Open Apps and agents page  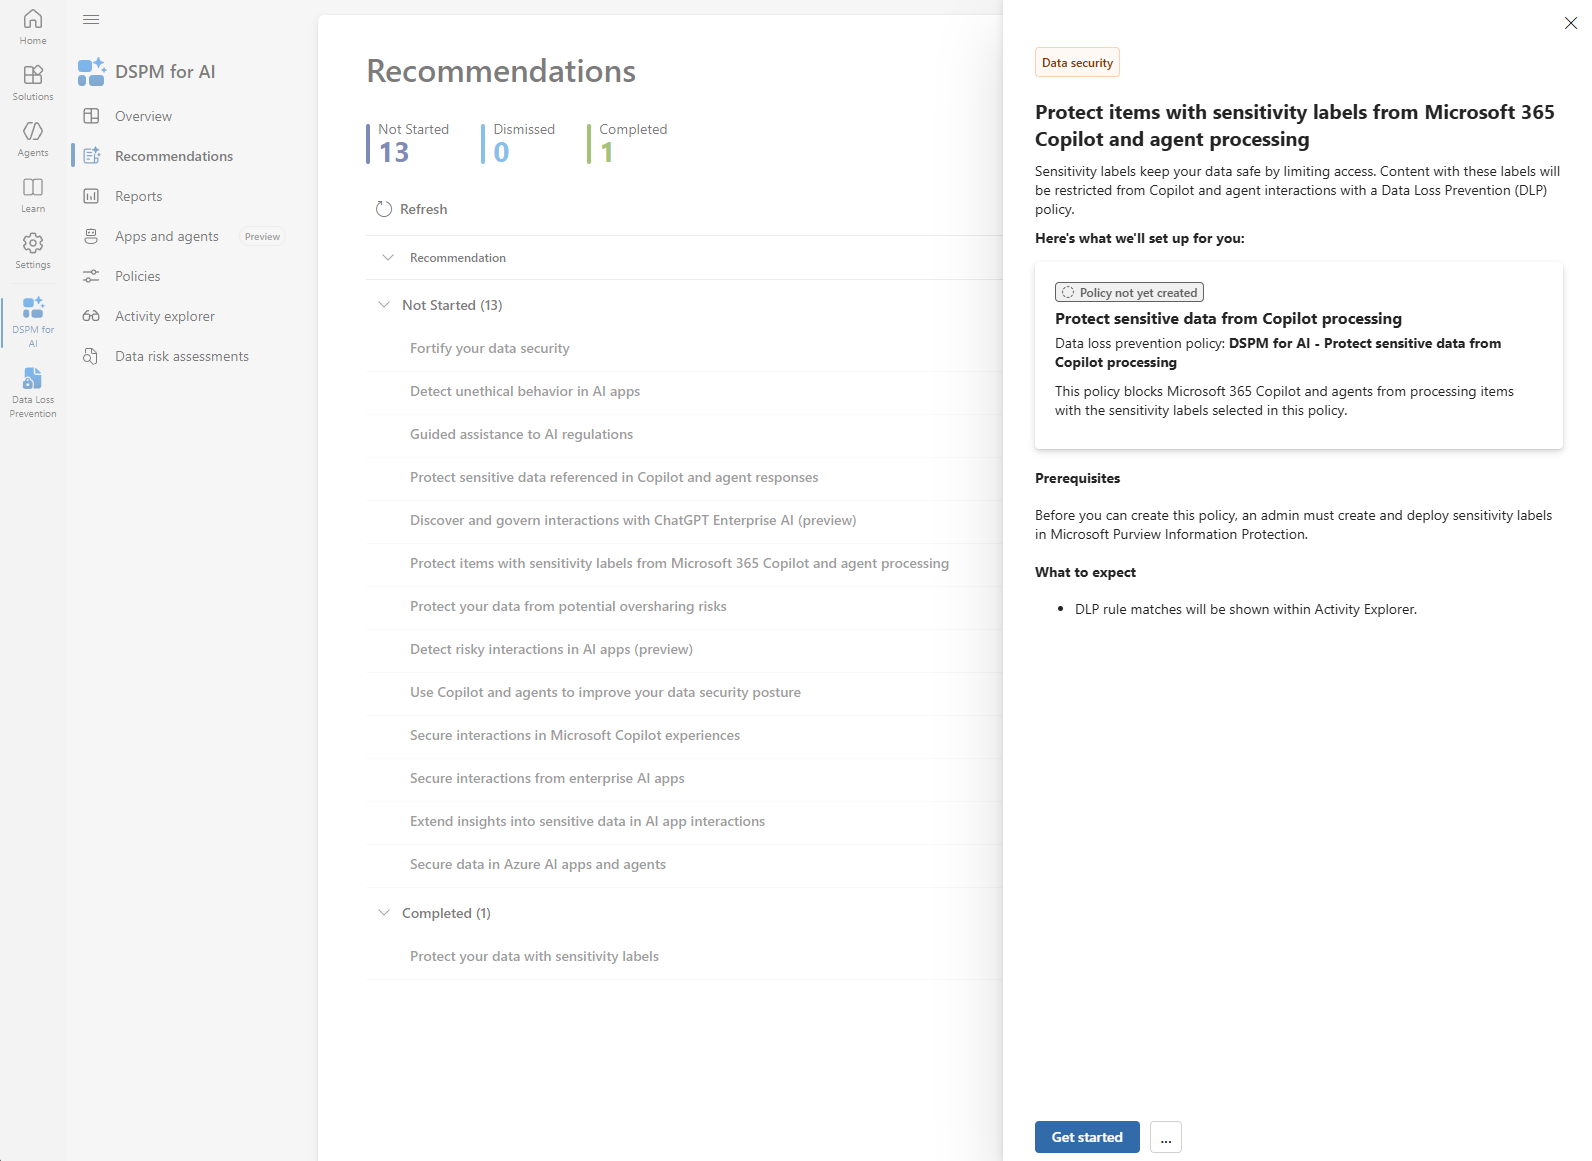[x=167, y=236]
